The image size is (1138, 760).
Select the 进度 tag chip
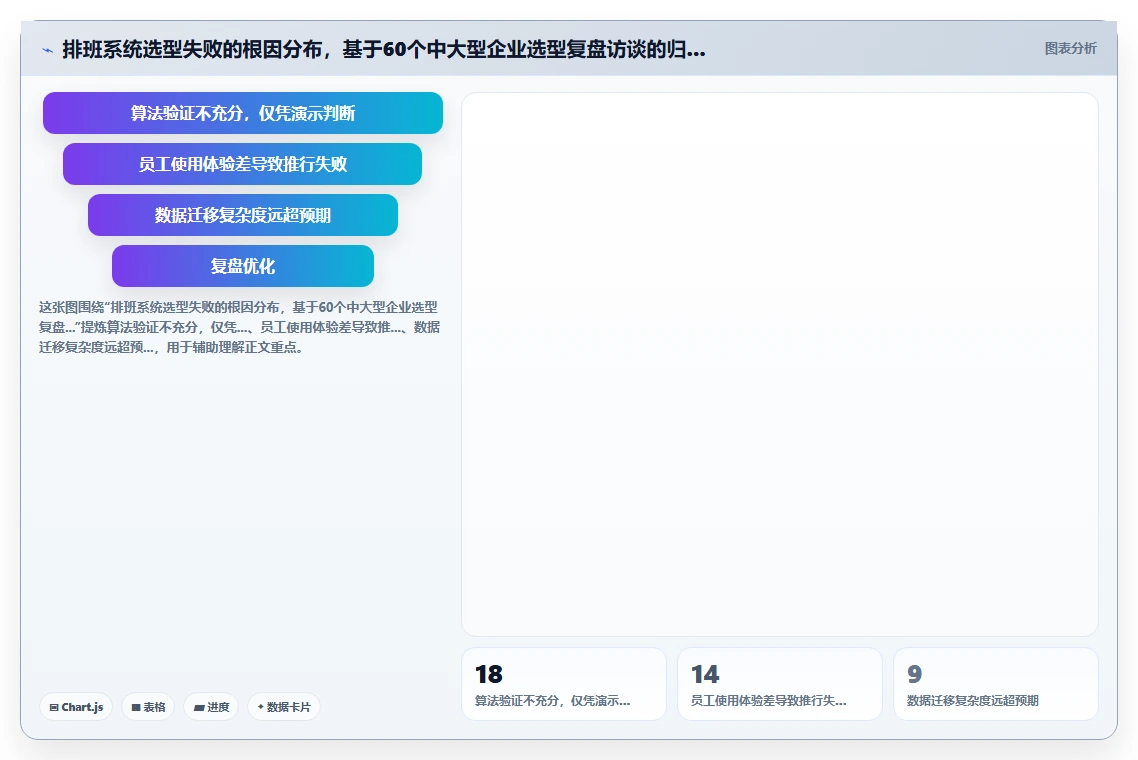(x=211, y=707)
